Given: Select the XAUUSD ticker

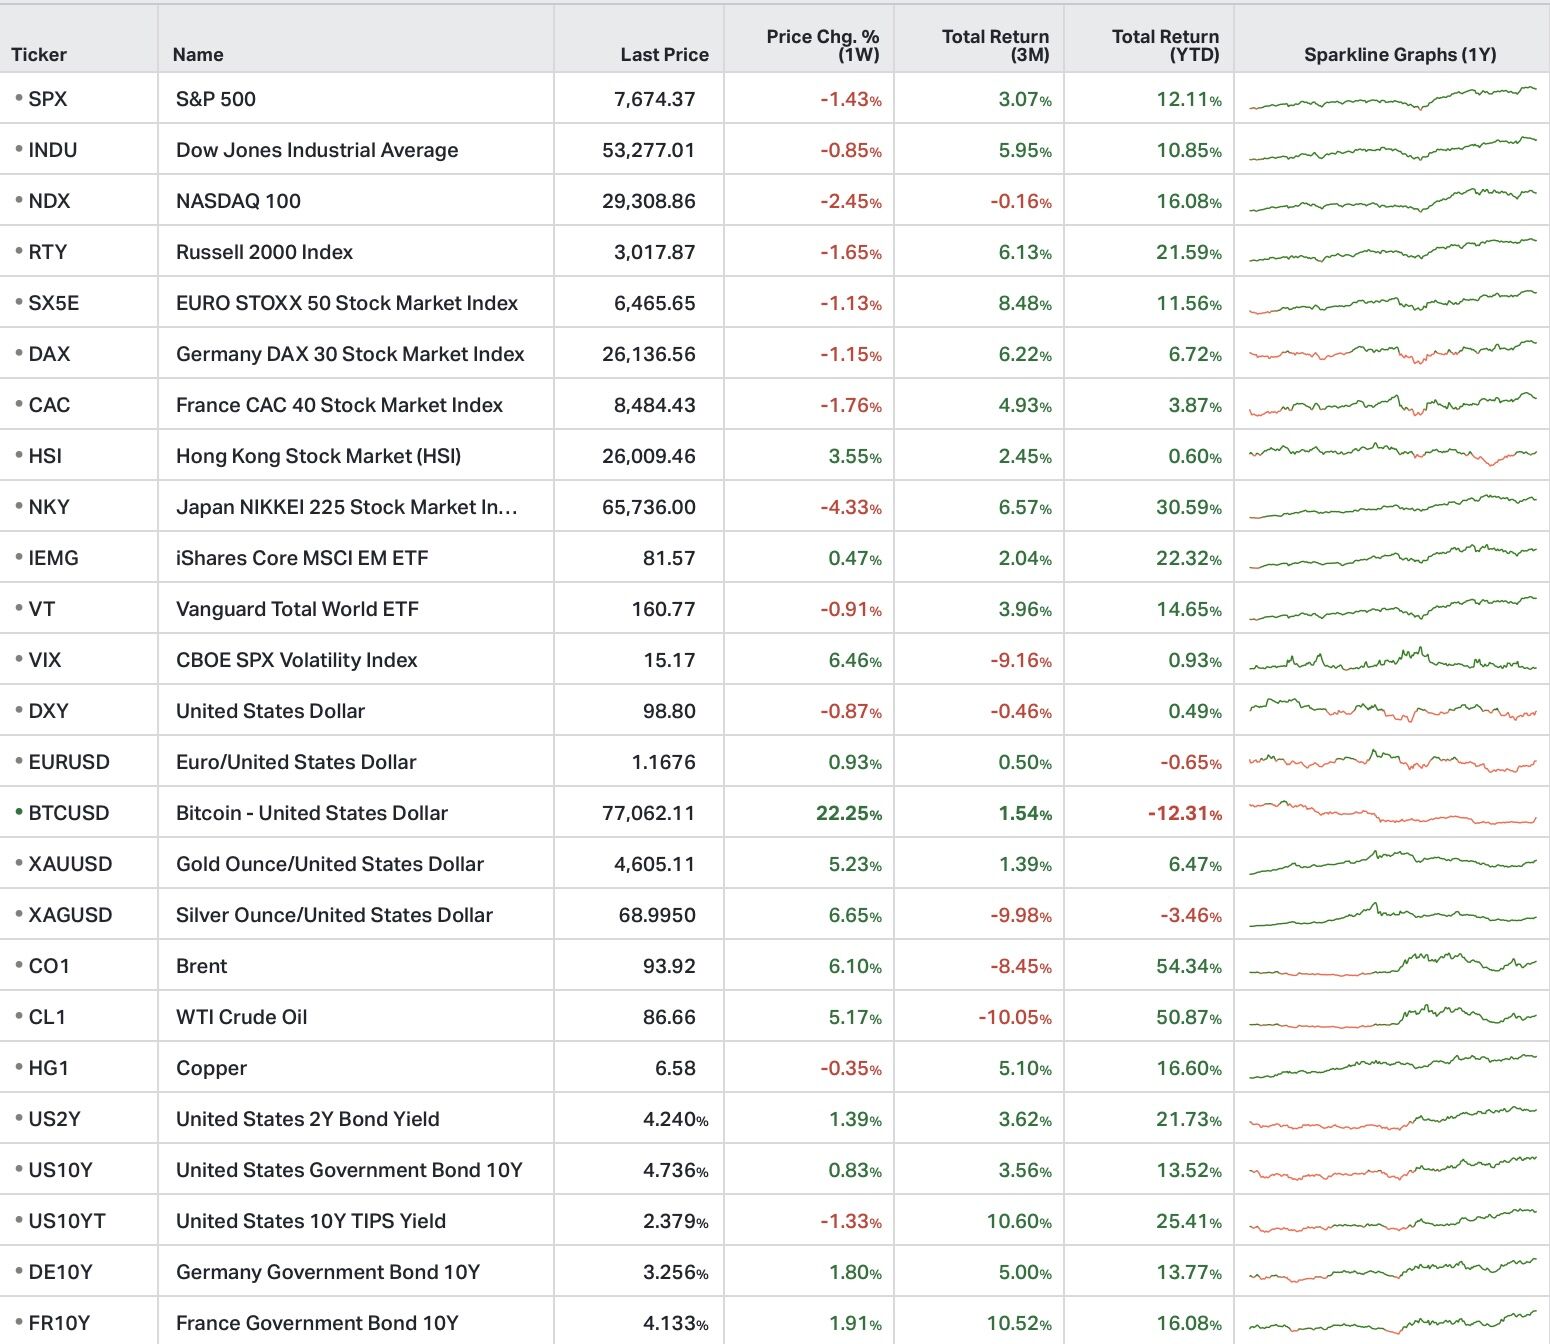Looking at the screenshot, I should (70, 863).
